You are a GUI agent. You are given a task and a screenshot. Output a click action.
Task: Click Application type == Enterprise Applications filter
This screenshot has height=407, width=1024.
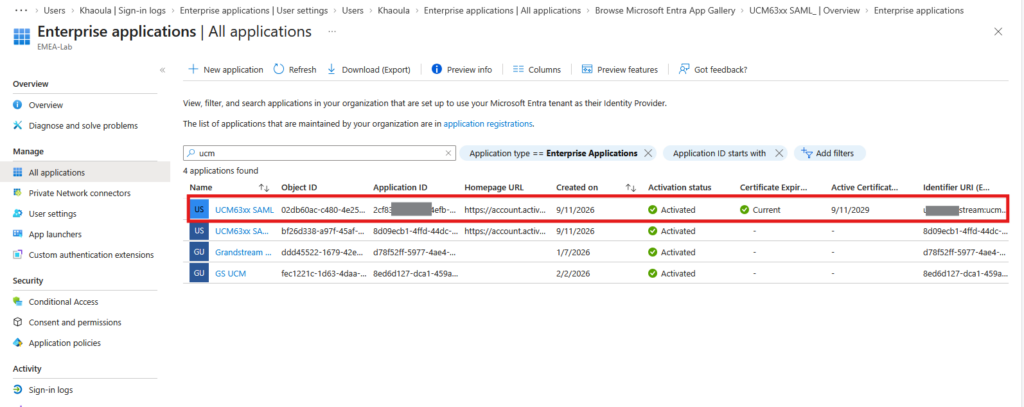click(x=553, y=153)
